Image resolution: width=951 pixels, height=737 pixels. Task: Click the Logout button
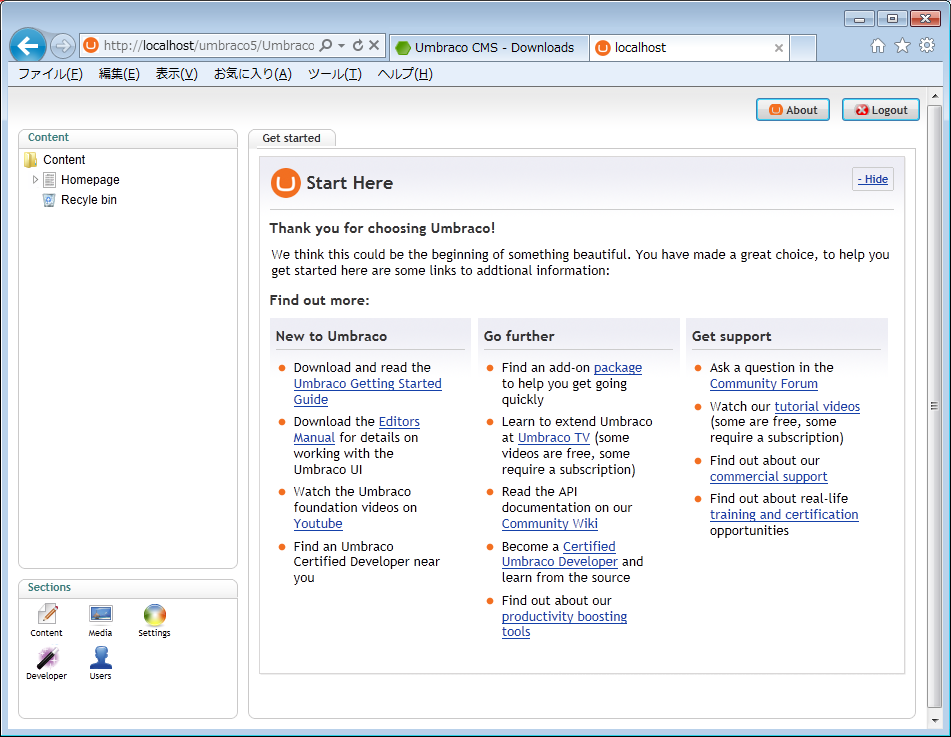[x=880, y=110]
